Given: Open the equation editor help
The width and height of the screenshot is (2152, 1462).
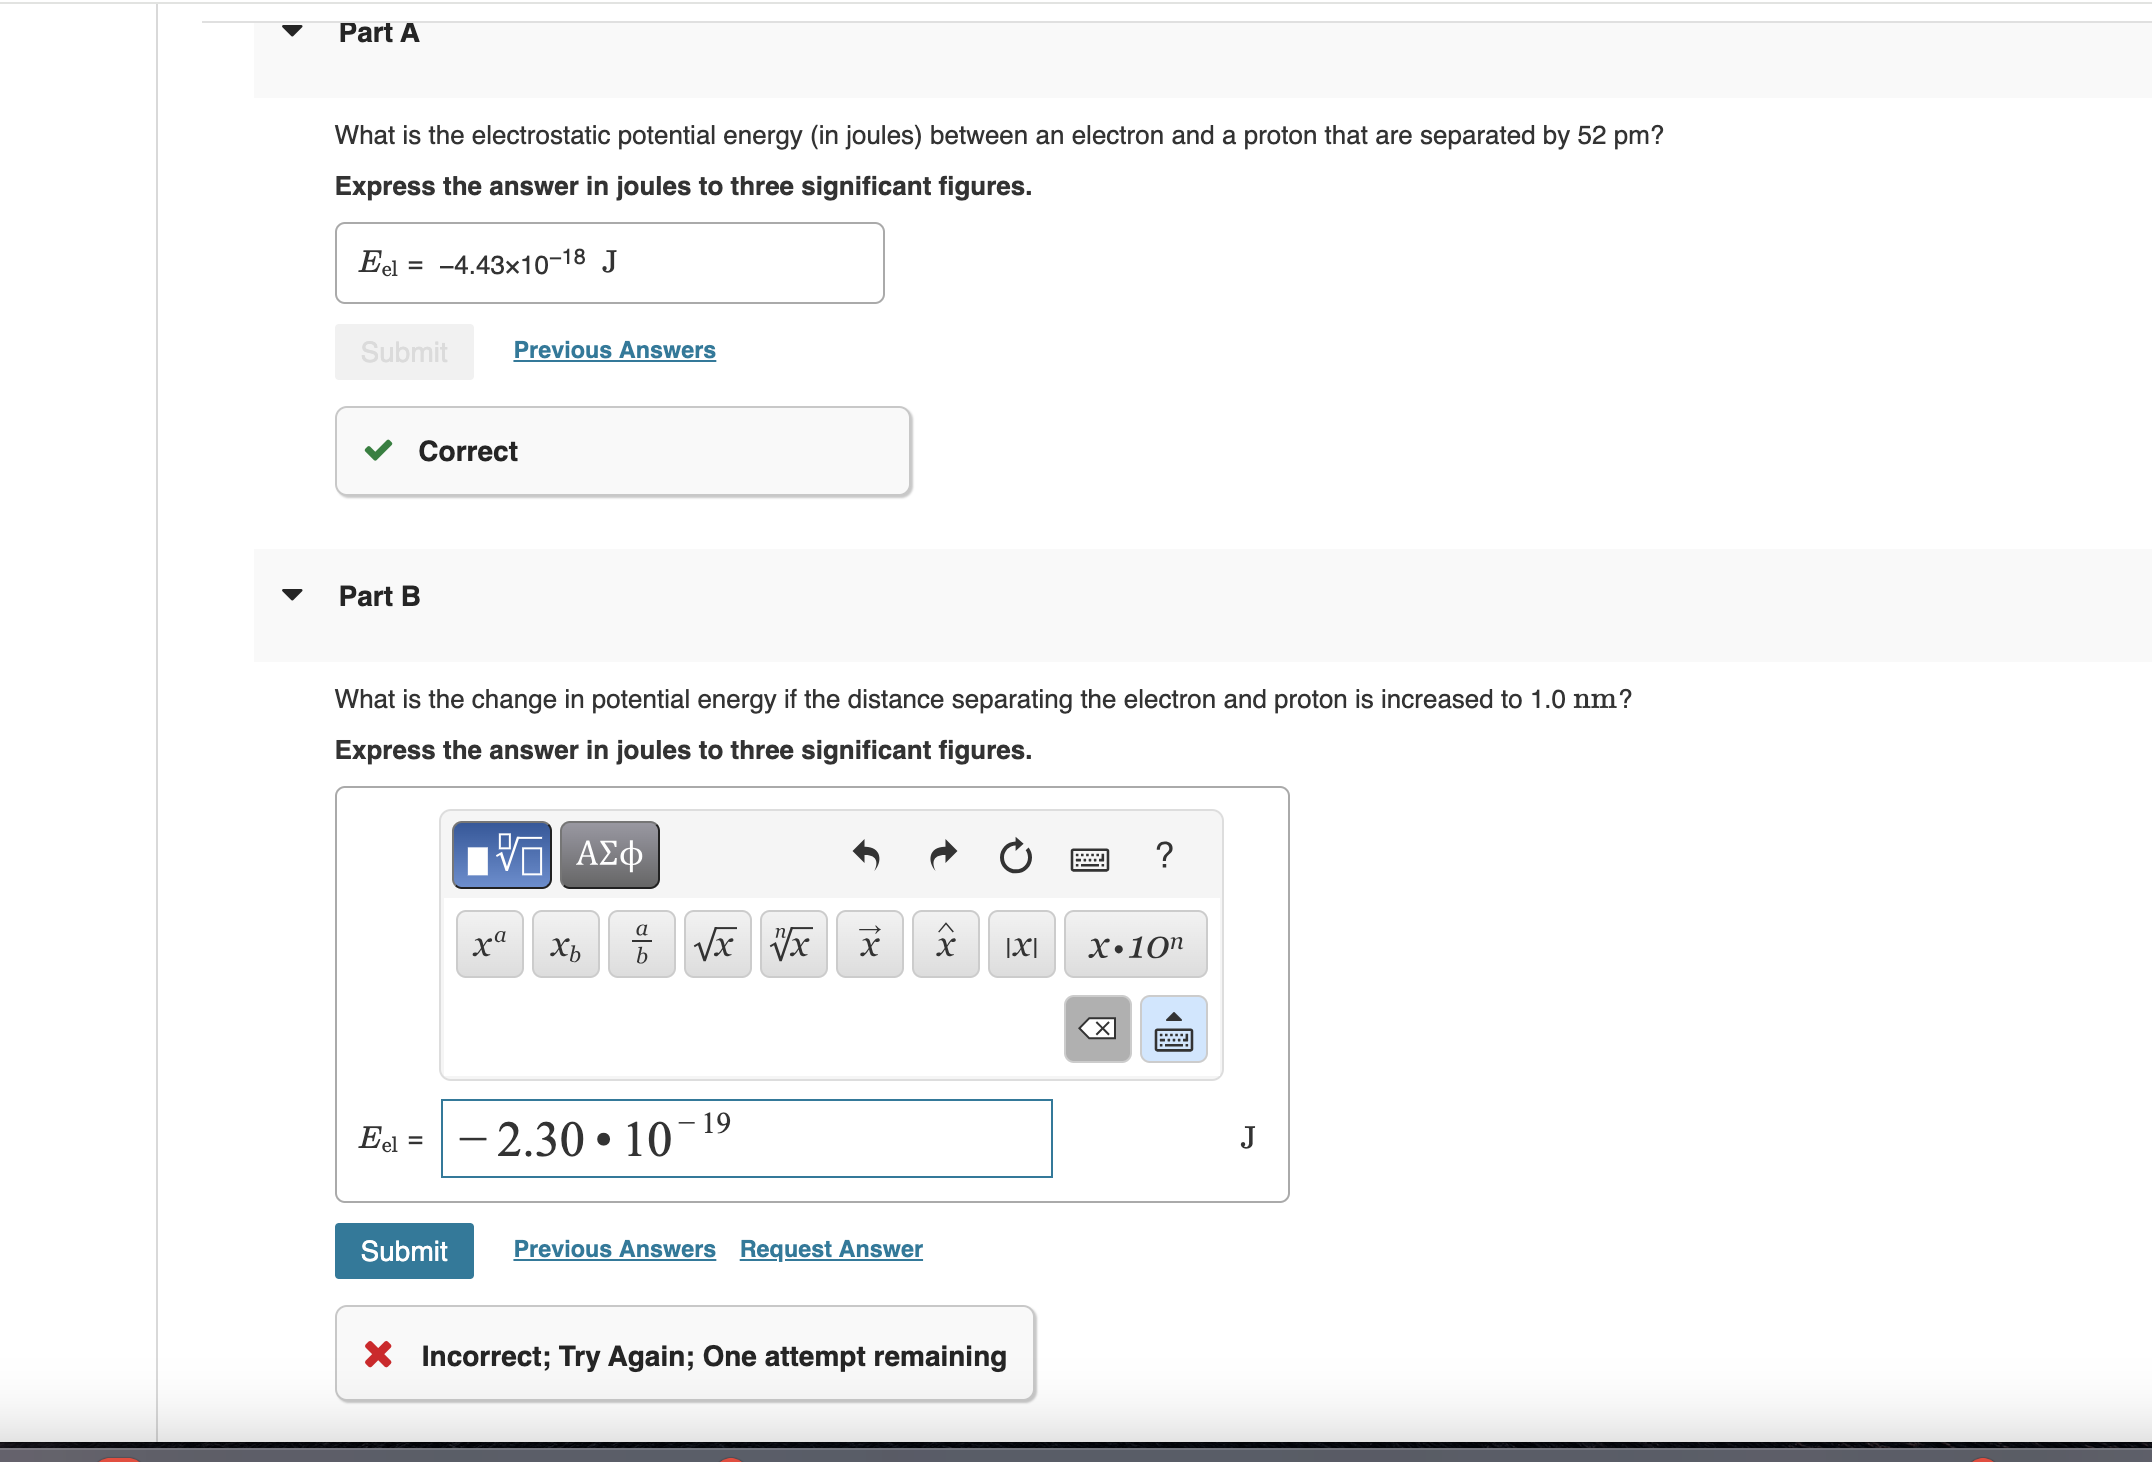Looking at the screenshot, I should 1163,856.
